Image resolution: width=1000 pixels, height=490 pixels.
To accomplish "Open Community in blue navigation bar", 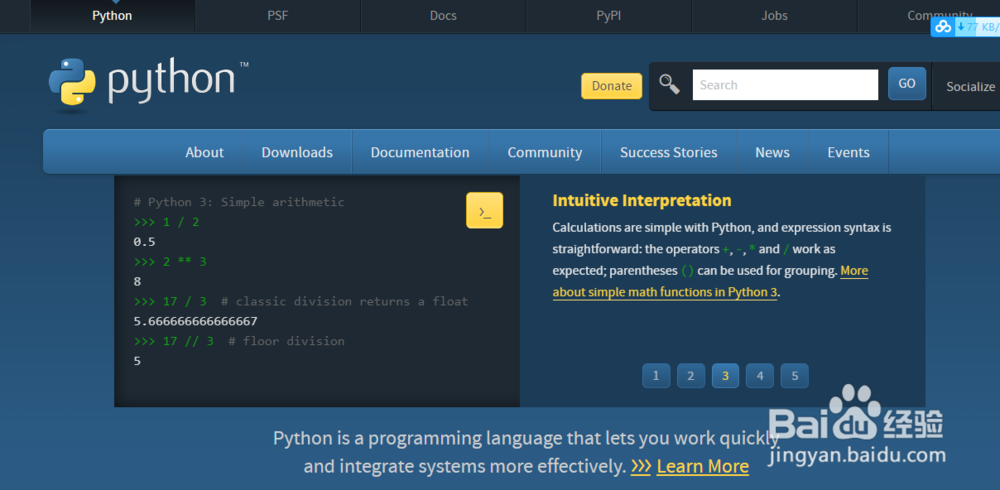I will pyautogui.click(x=545, y=152).
